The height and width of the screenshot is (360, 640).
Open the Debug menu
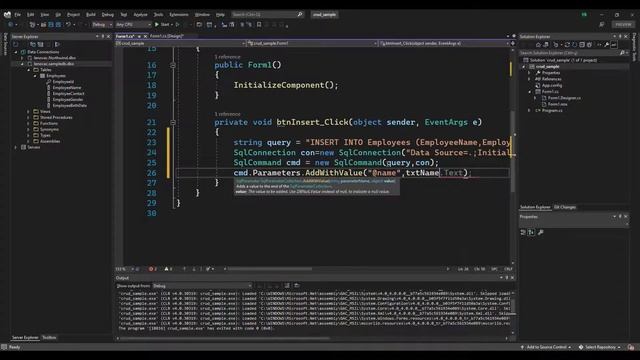click(108, 14)
